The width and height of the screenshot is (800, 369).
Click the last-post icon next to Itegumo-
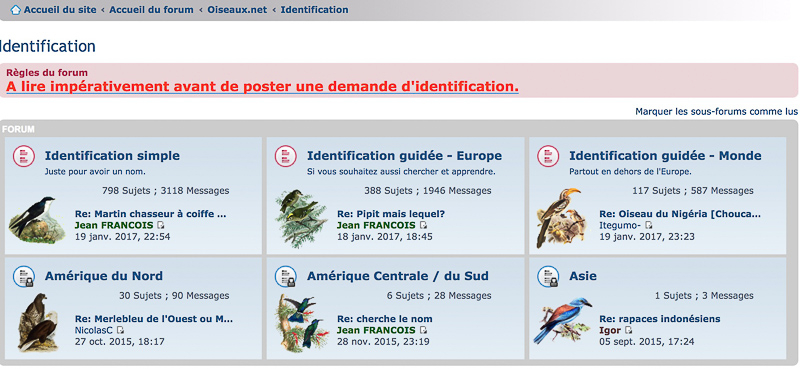[648, 225]
